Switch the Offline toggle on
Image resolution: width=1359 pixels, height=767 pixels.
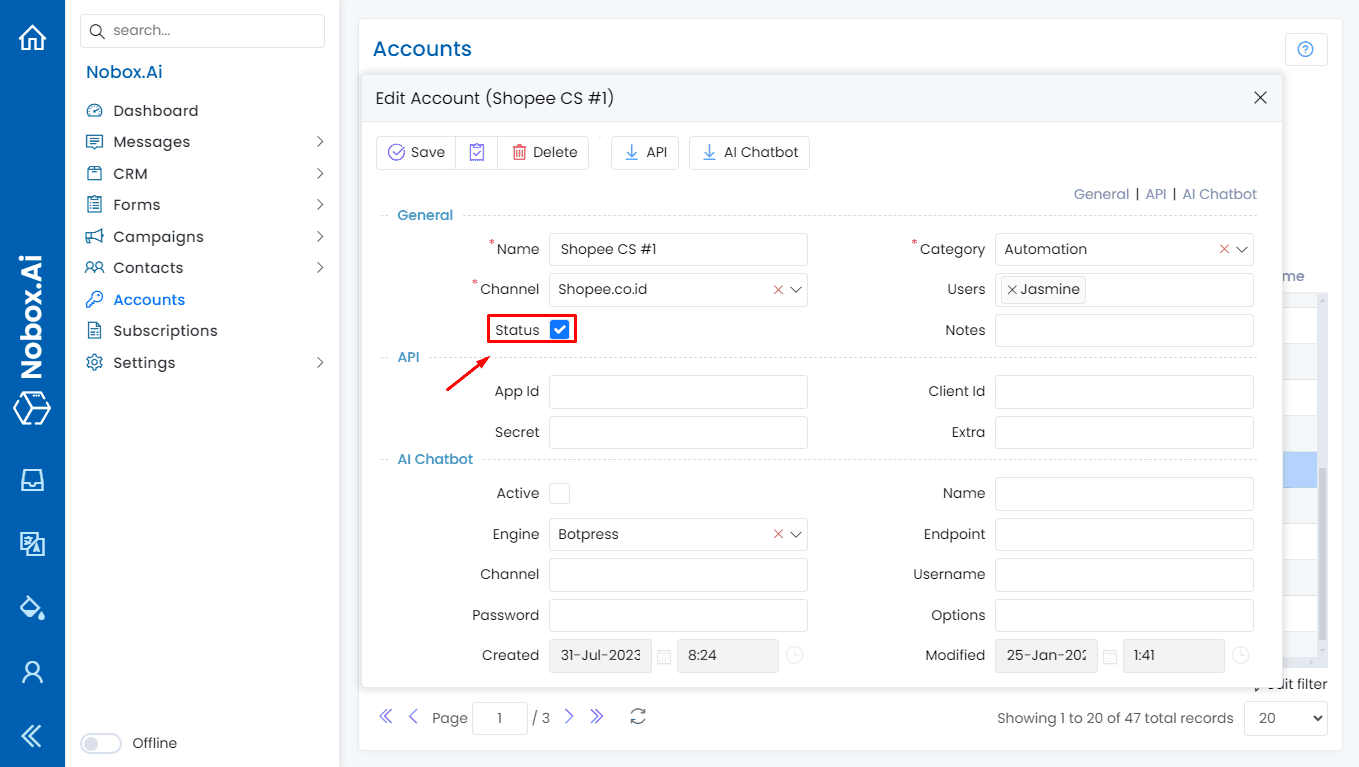tap(100, 743)
